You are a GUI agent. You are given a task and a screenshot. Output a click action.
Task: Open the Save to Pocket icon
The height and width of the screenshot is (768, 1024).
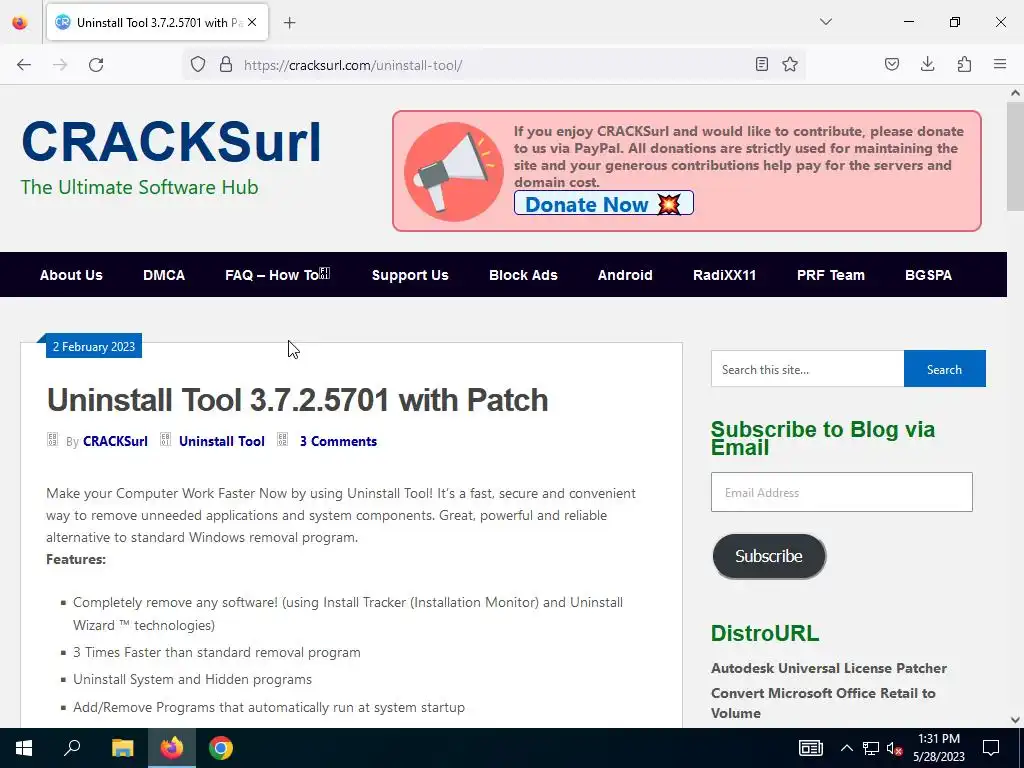click(x=892, y=64)
